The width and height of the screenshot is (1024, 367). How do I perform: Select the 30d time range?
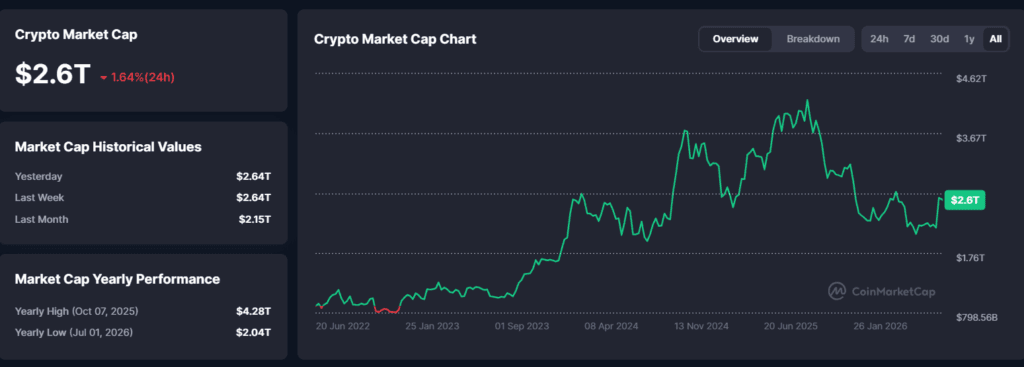[939, 39]
